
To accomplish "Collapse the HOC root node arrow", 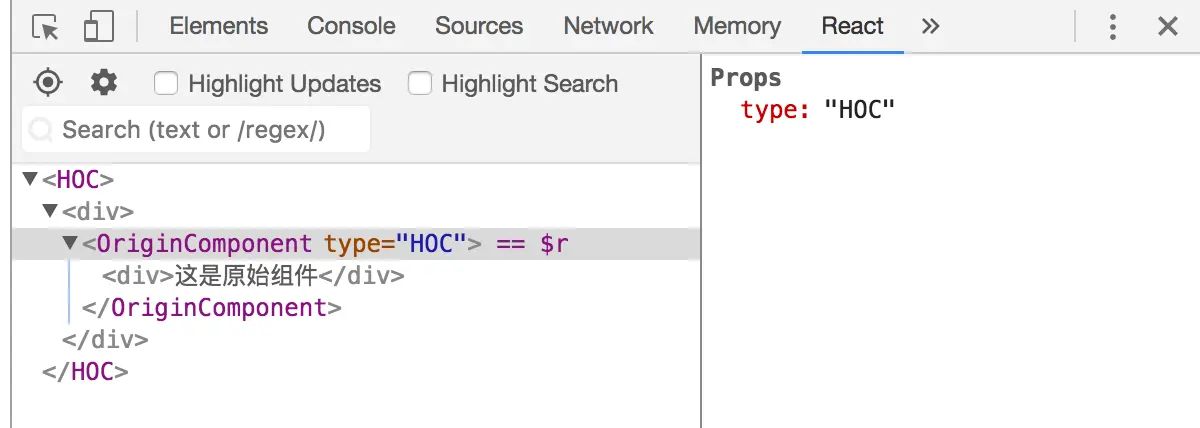I will (x=29, y=180).
